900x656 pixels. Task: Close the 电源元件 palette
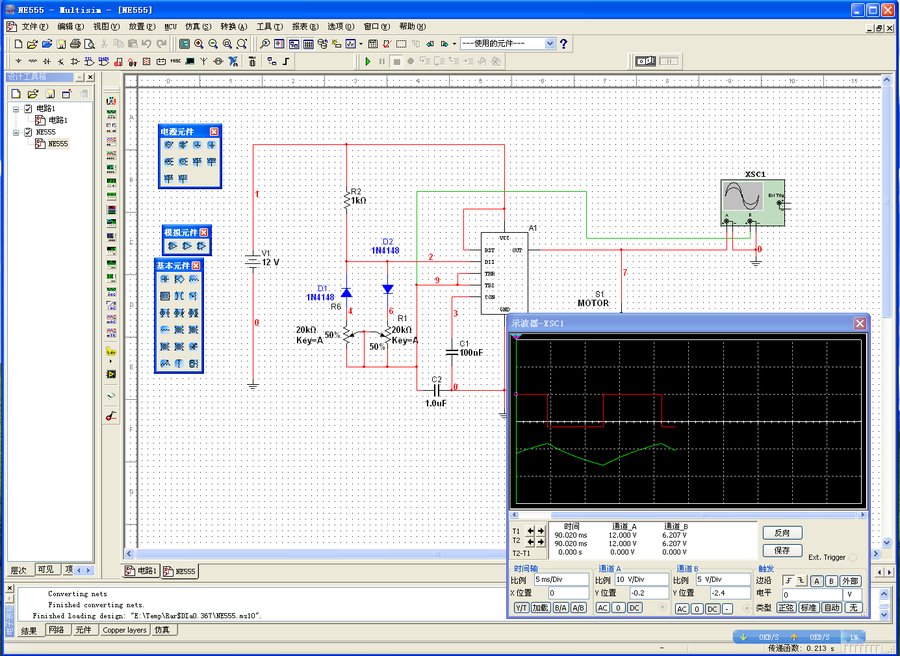pyautogui.click(x=214, y=131)
